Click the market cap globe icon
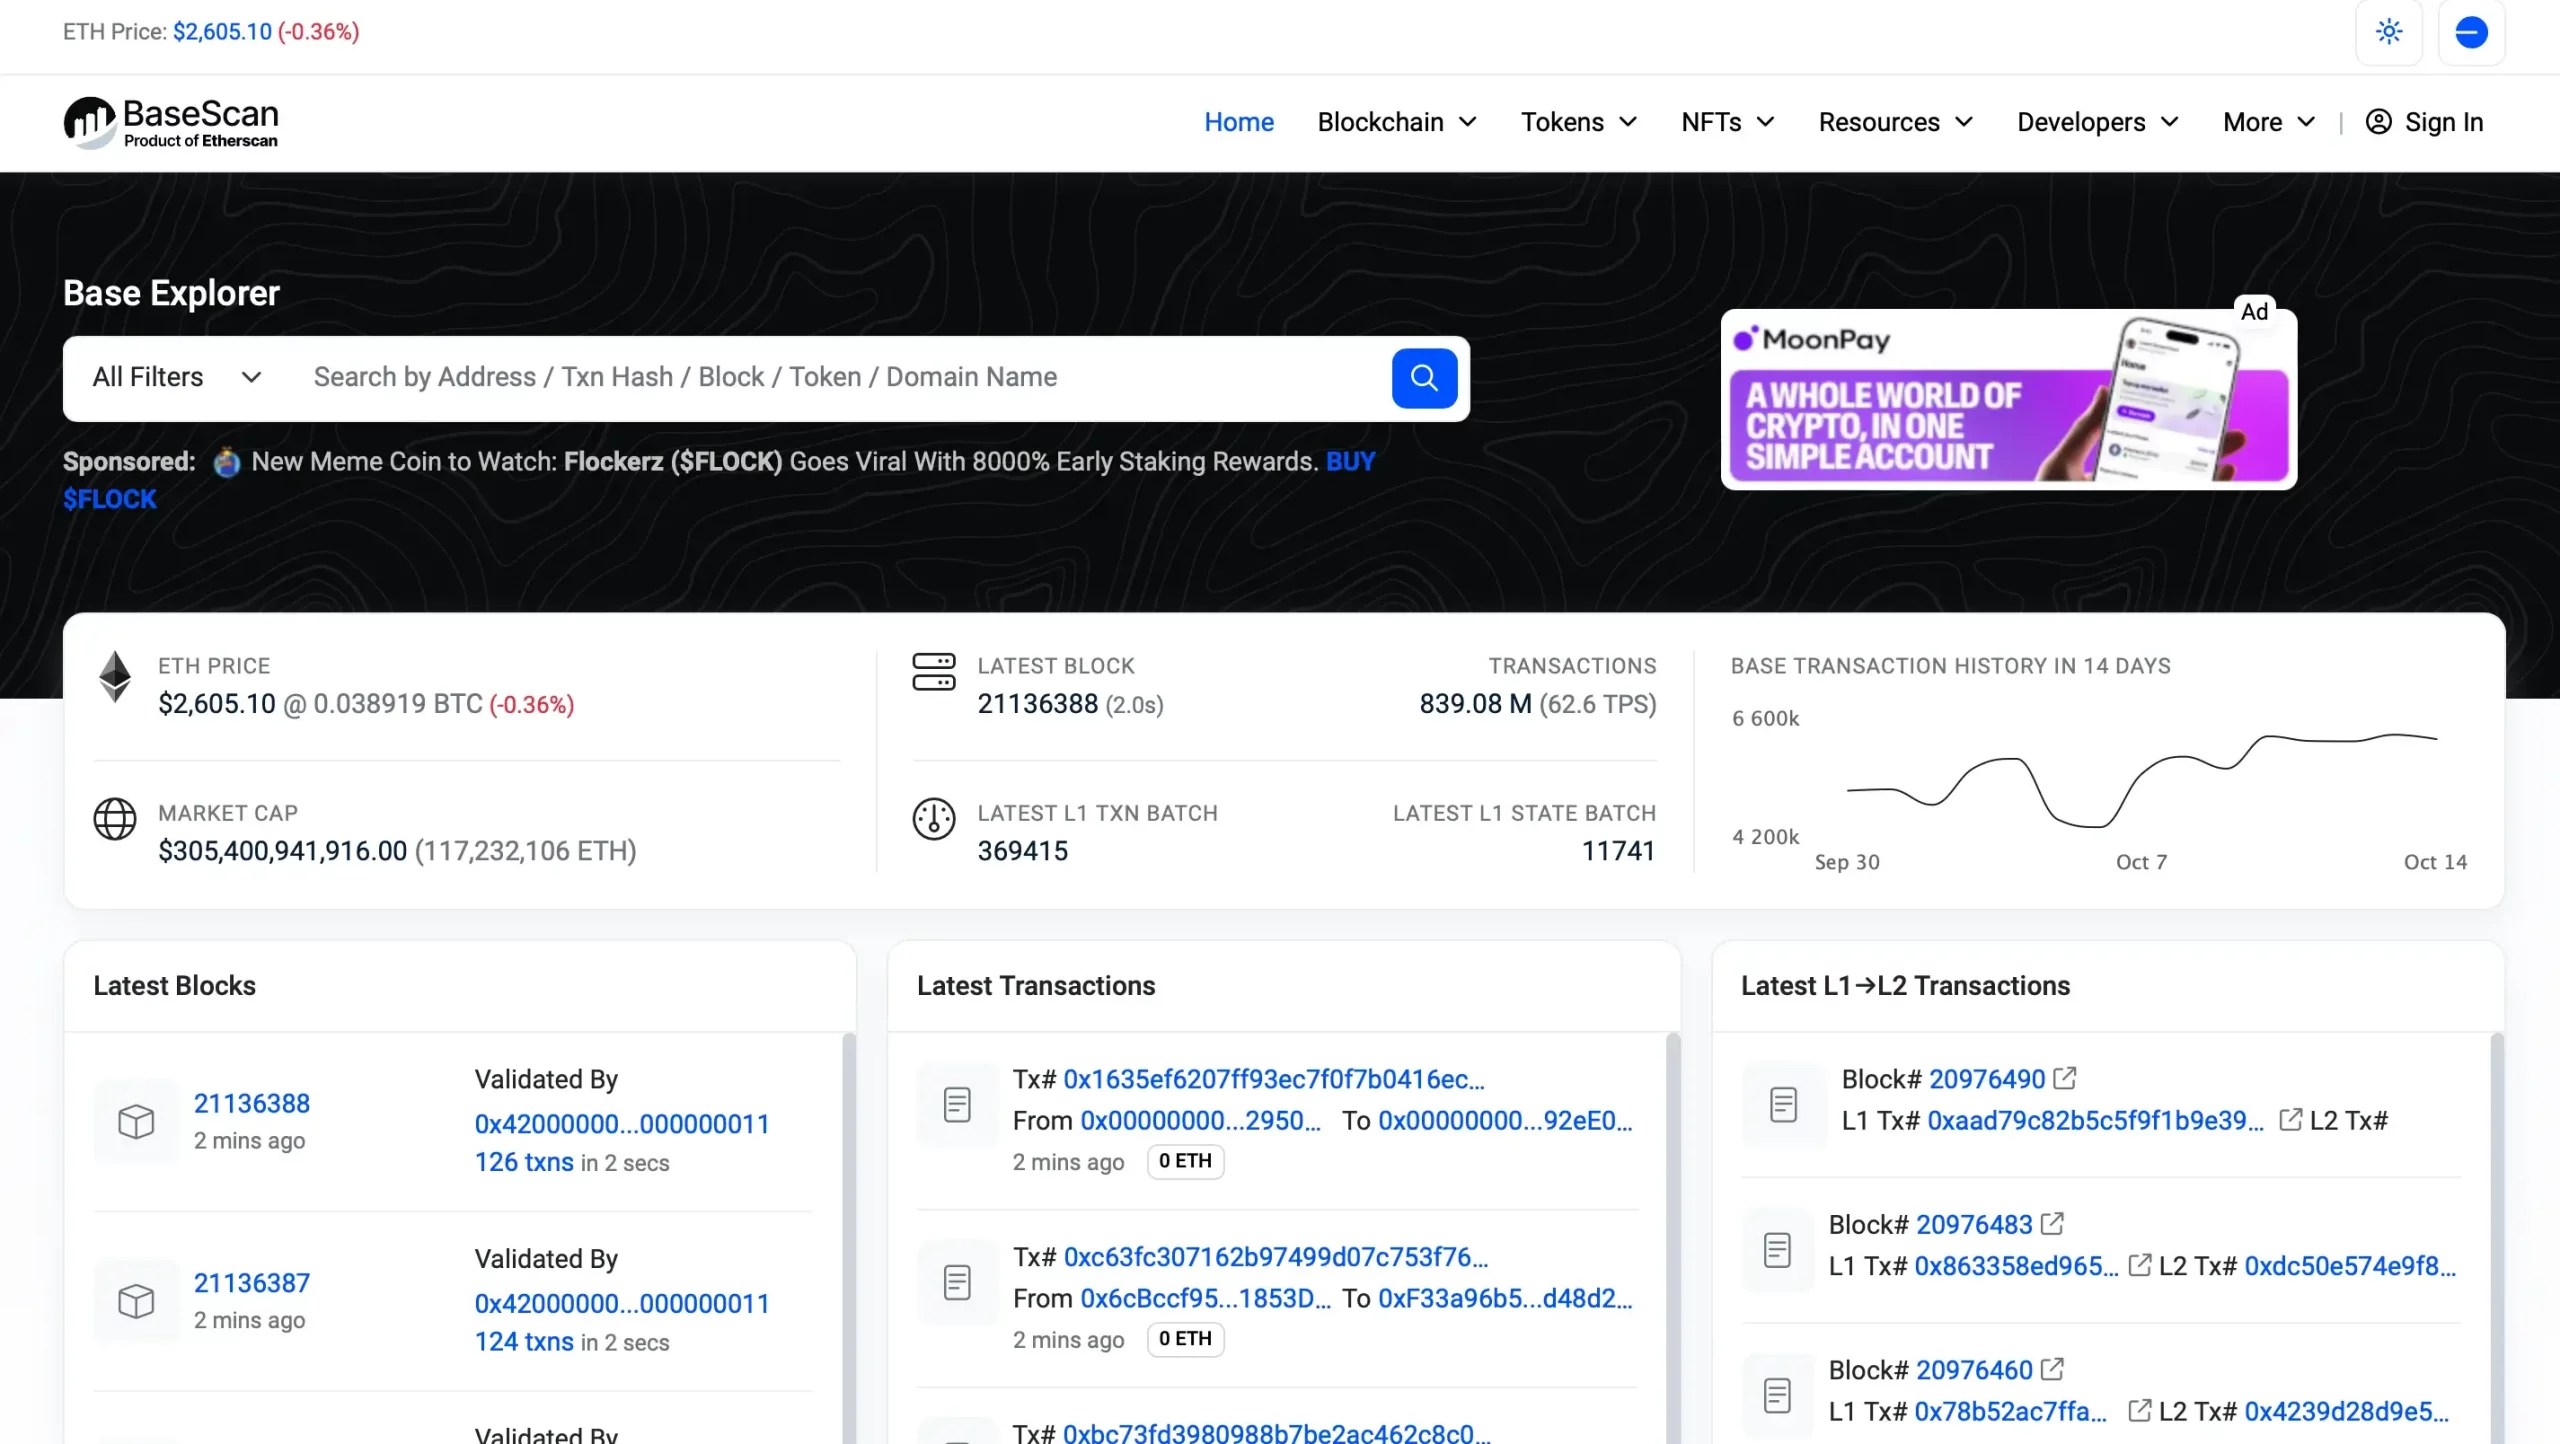This screenshot has height=1444, width=2560. (114, 820)
